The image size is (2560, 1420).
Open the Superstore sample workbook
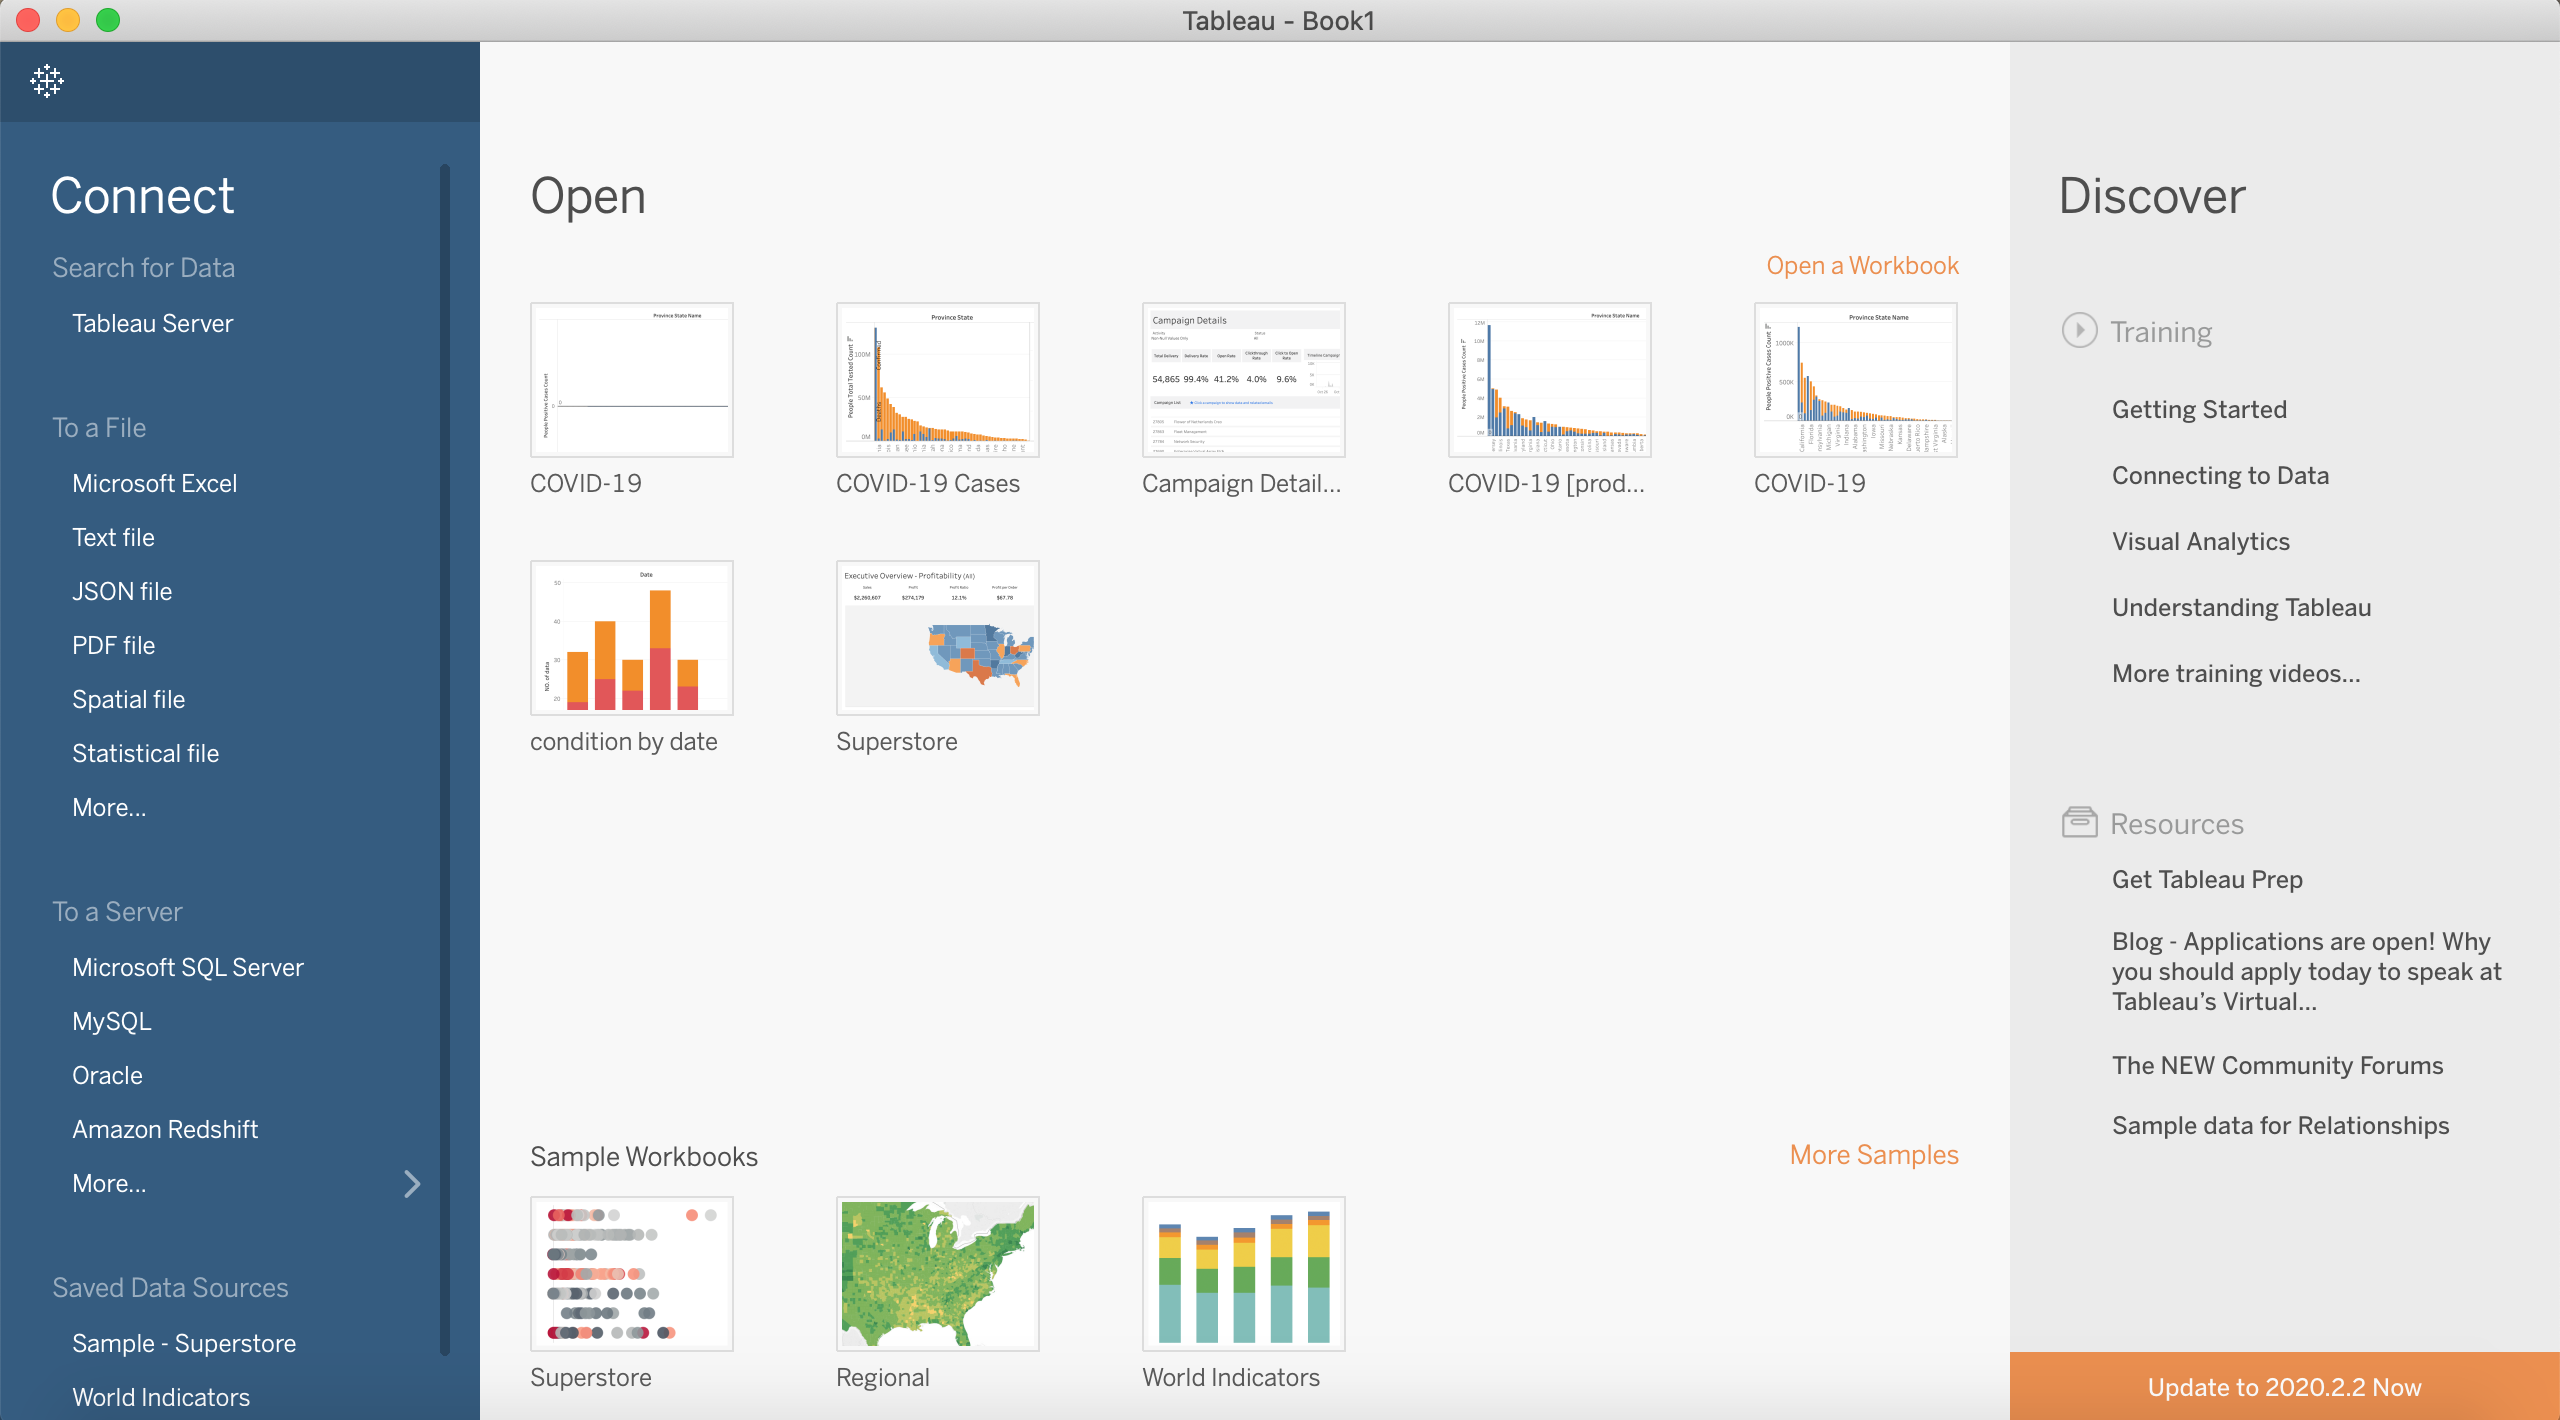pyautogui.click(x=630, y=1271)
